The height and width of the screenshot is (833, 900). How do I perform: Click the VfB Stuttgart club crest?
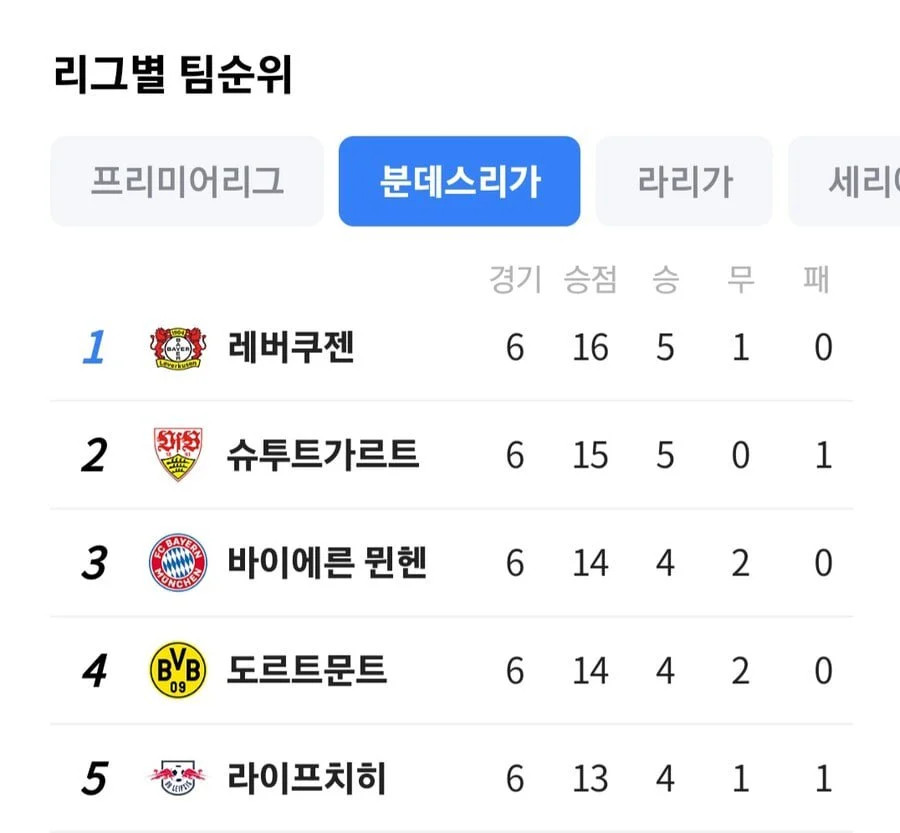(178, 454)
